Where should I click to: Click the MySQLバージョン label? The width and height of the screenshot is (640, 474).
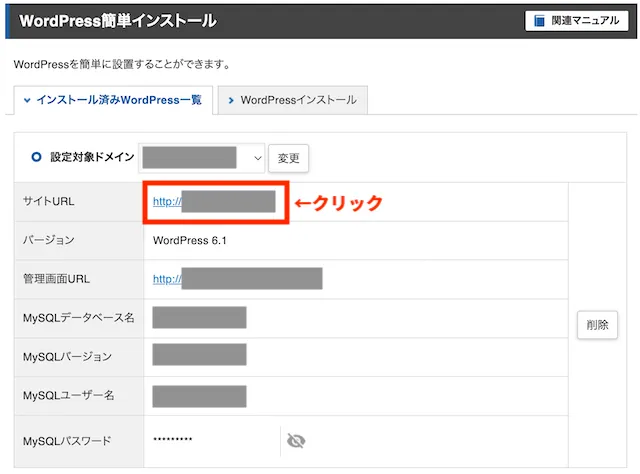click(67, 356)
